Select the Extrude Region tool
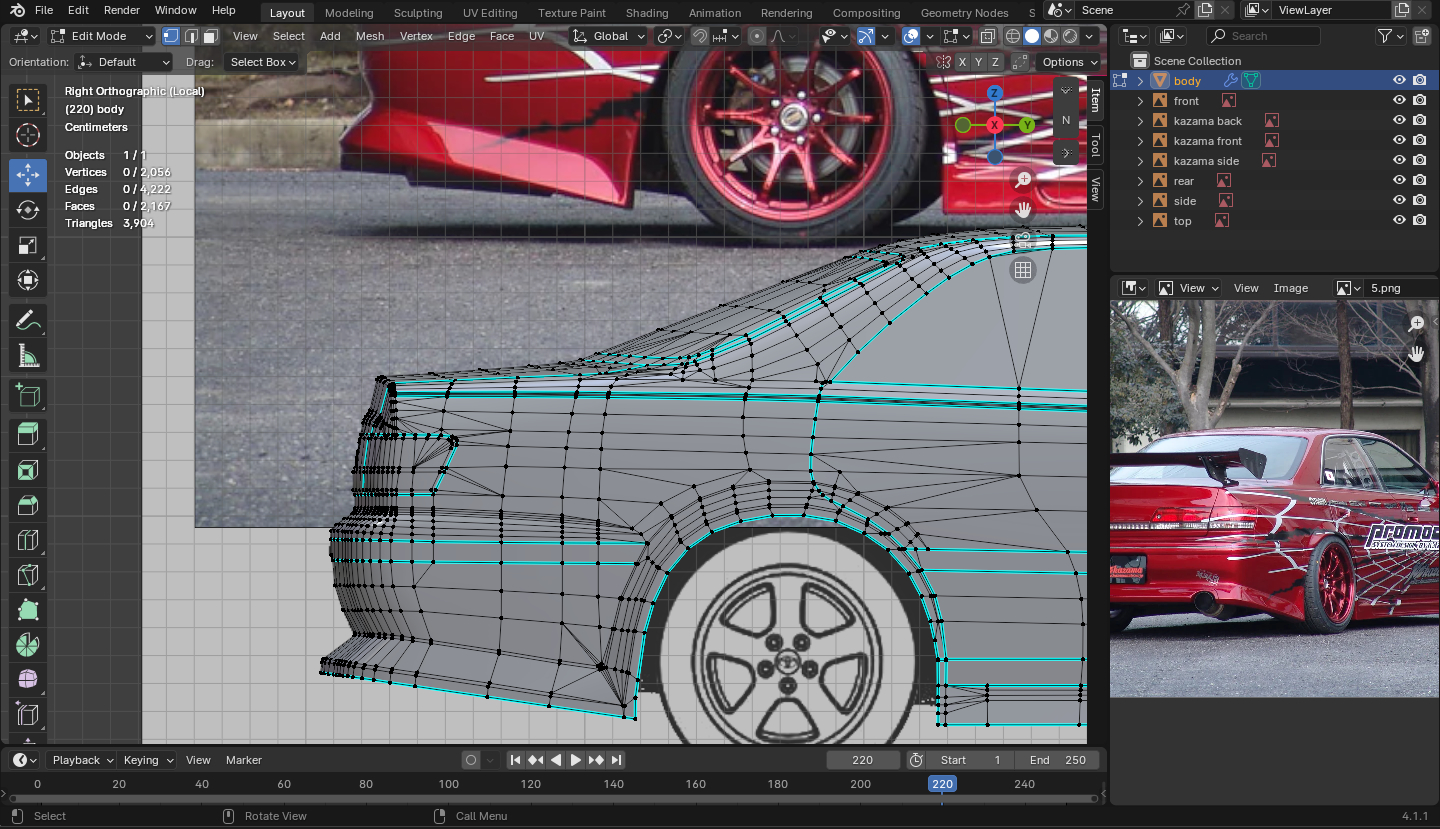This screenshot has width=1440, height=829. point(28,434)
